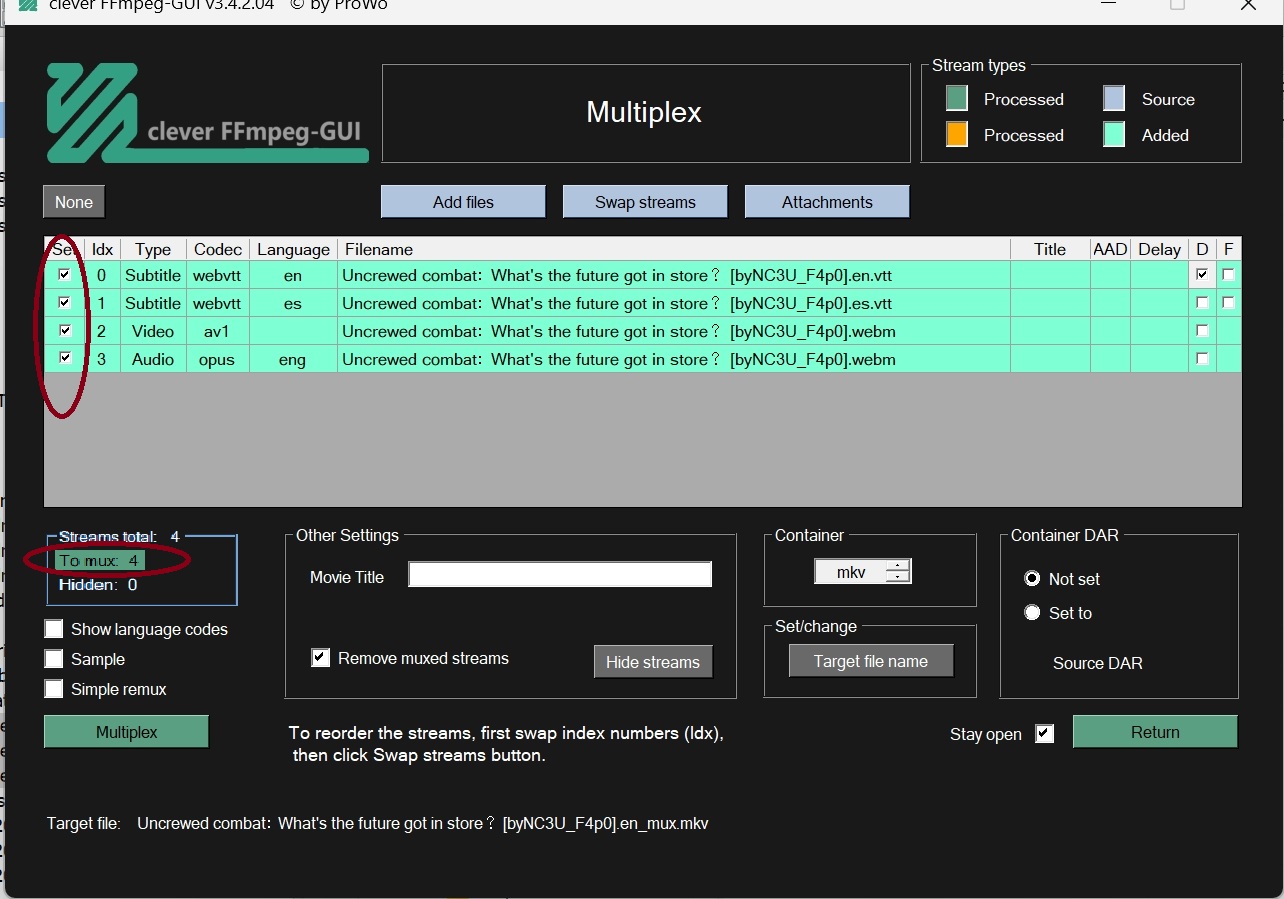Open Attachments
Image resolution: width=1284 pixels, height=899 pixels.
(827, 202)
